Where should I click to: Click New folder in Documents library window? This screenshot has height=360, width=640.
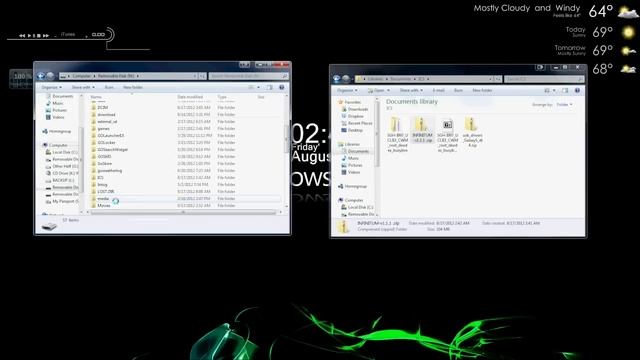click(482, 90)
